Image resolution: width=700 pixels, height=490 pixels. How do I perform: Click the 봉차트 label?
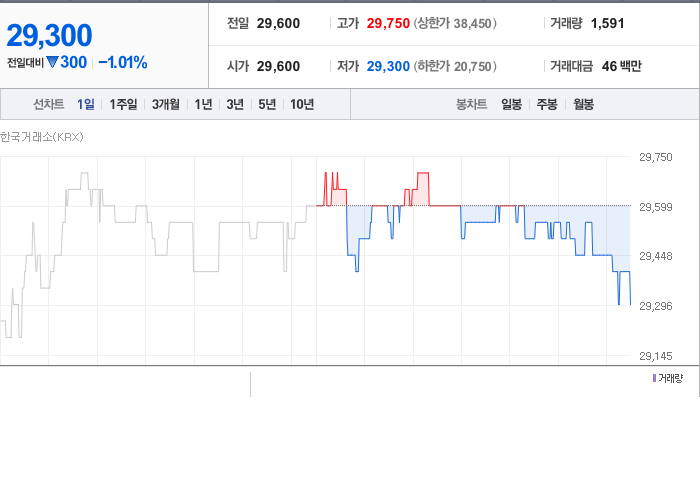pos(471,104)
